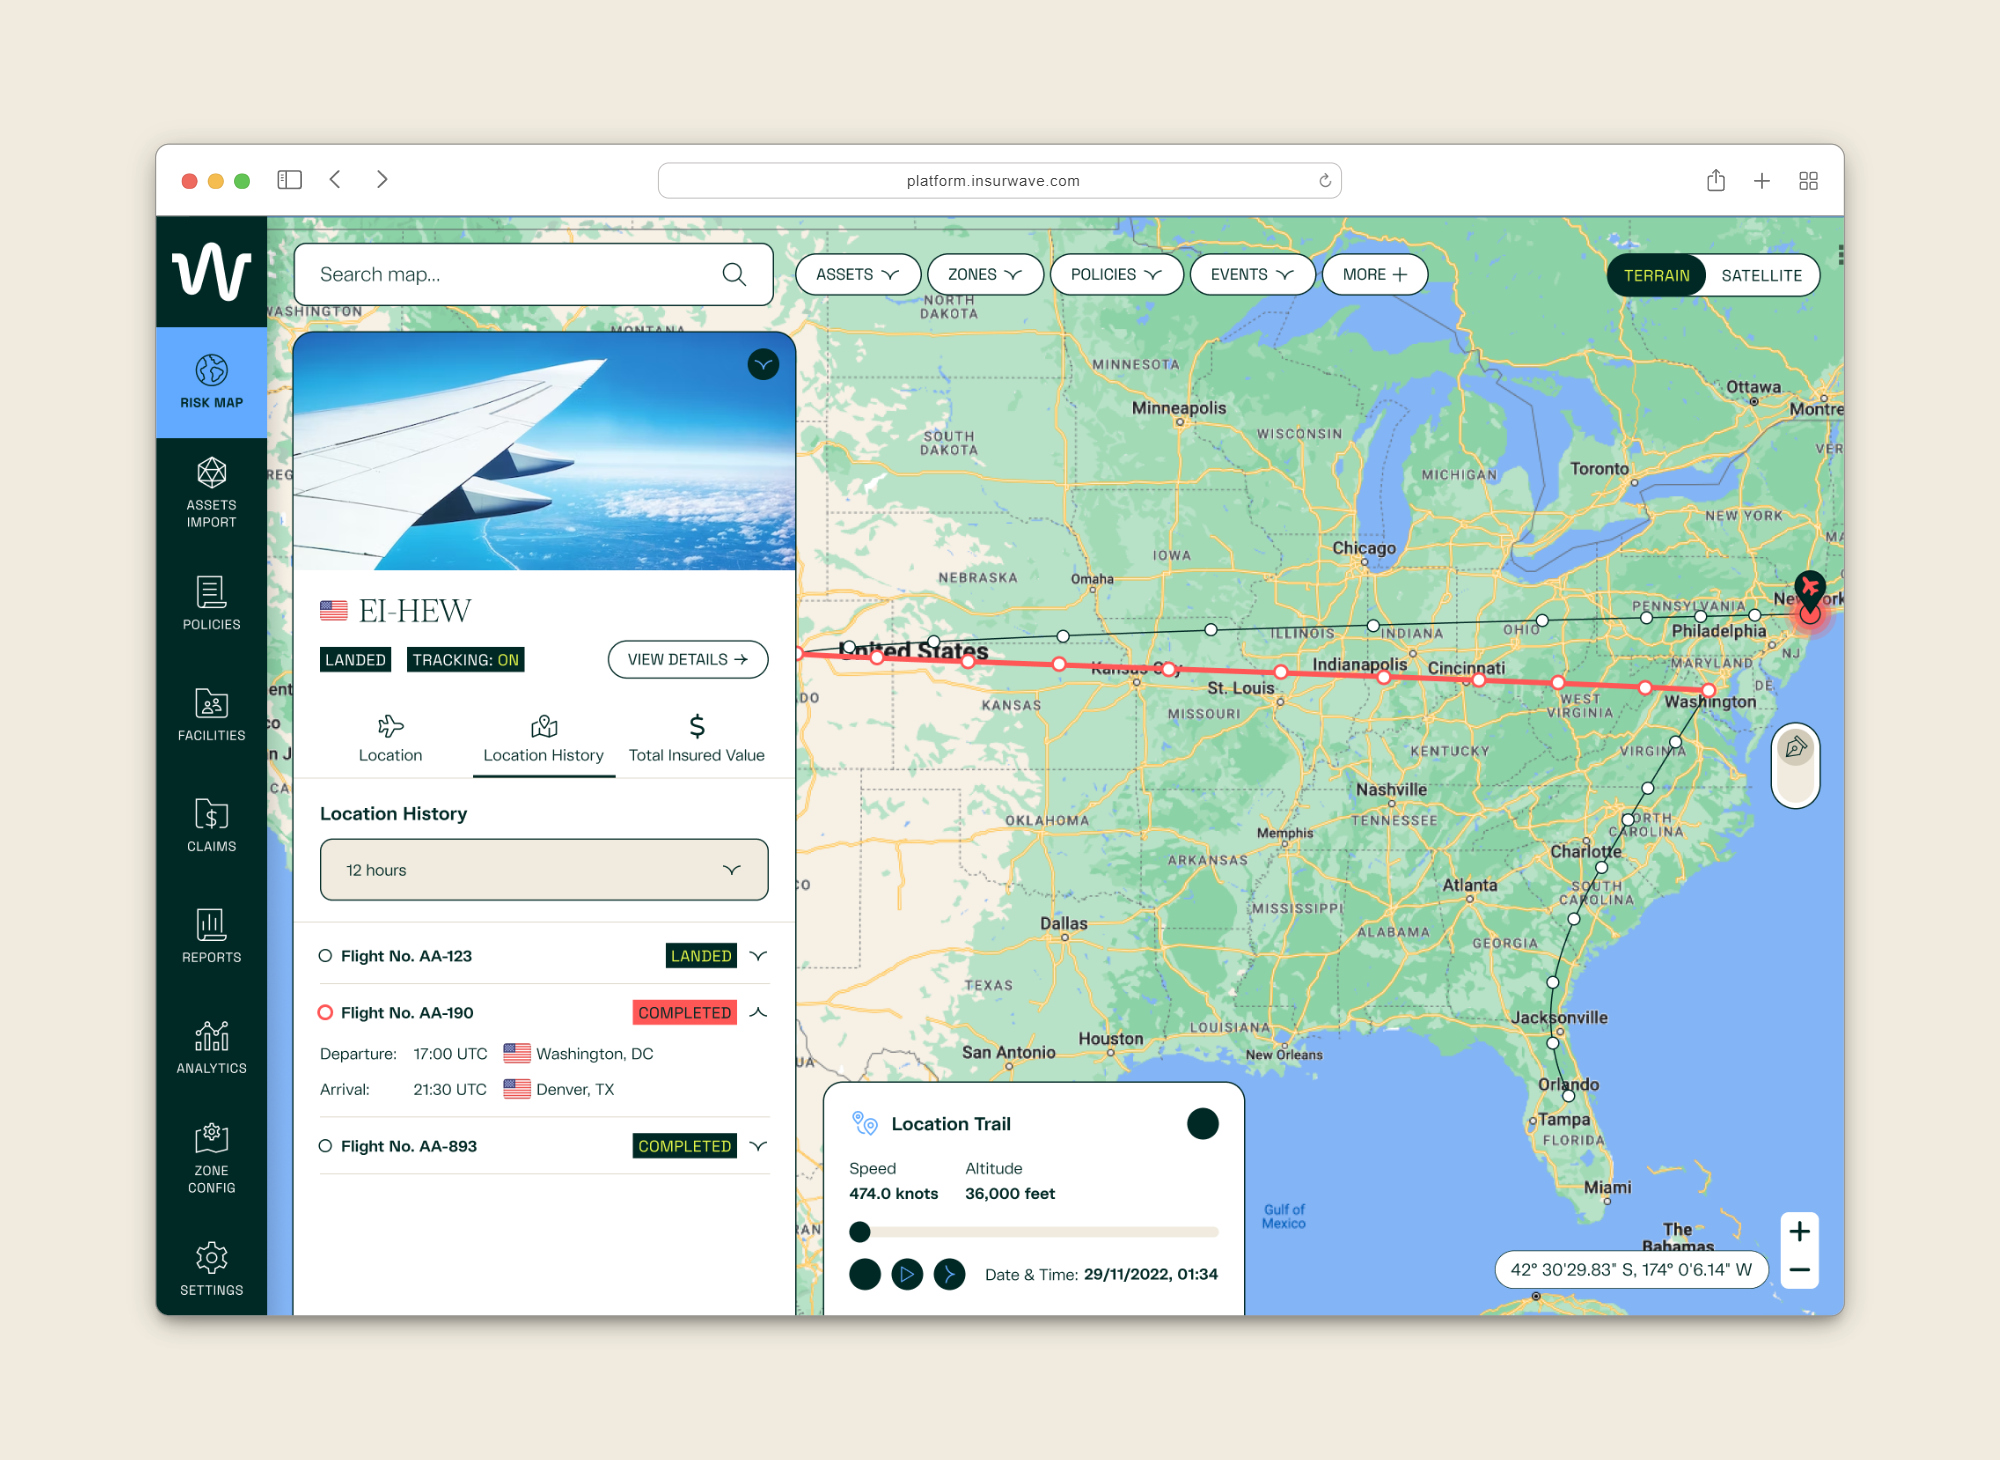Click the dark circle button in Location Trail header

1203,1124
